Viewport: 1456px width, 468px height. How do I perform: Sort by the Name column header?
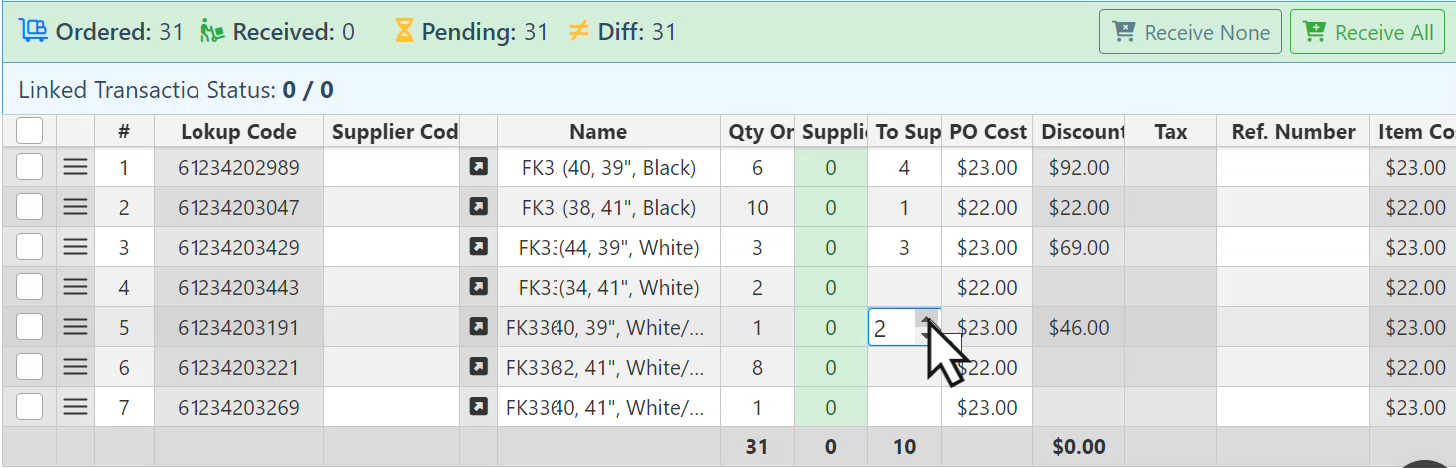pos(598,132)
